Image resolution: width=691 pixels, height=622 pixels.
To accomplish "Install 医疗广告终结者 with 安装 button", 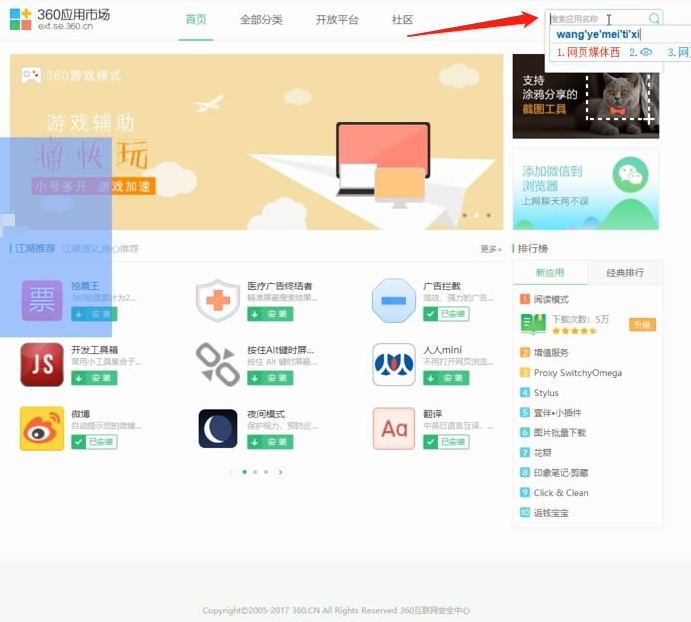I will 270,314.
